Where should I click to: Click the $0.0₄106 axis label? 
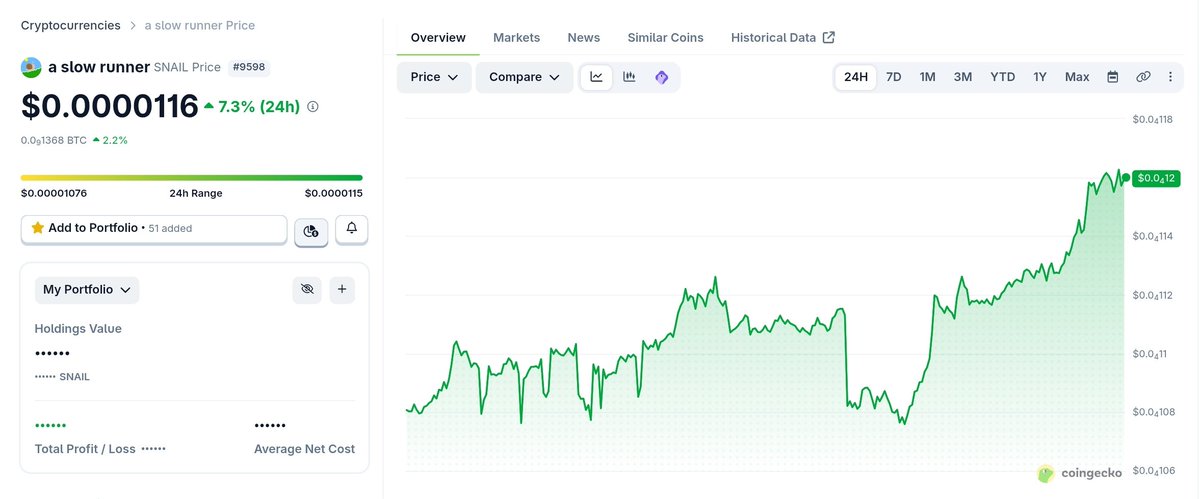1152,471
